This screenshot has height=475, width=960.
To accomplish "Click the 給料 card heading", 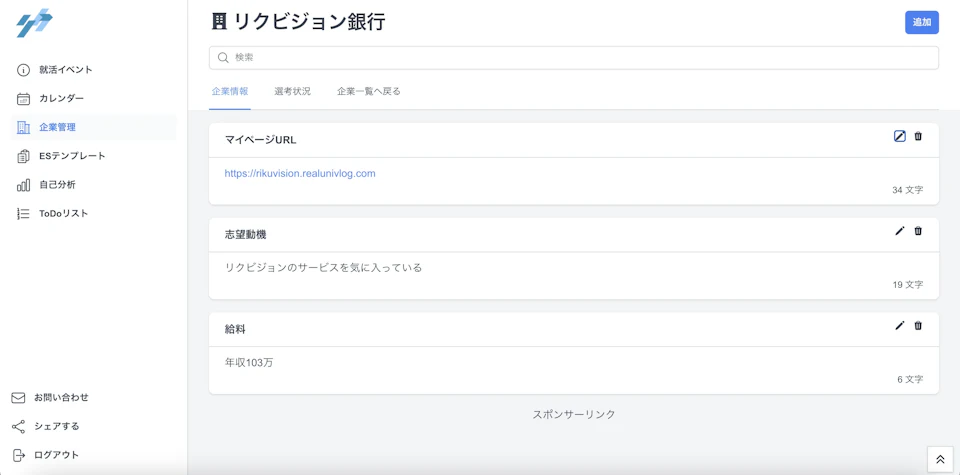I will click(x=235, y=329).
